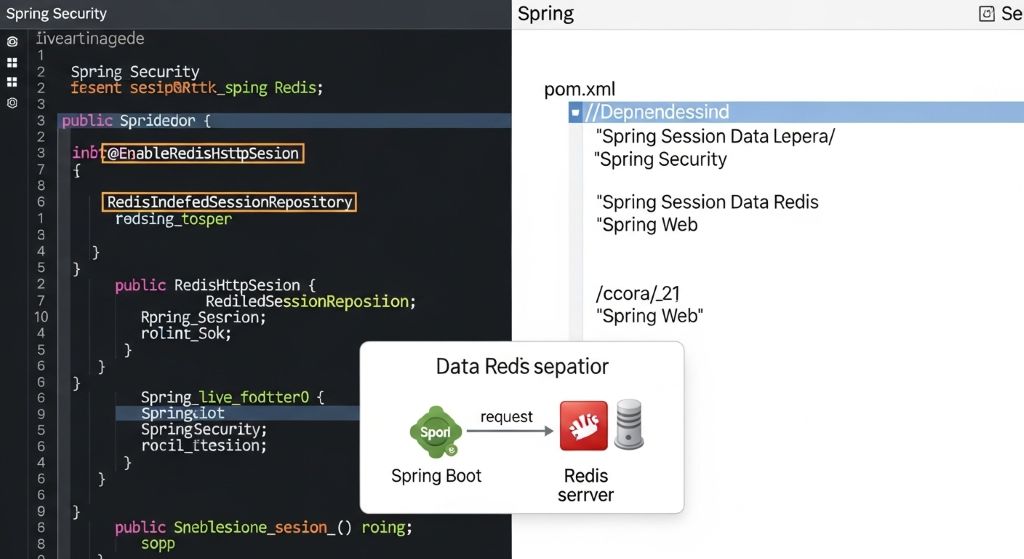Click the upper grid icon in the sidebar
The height and width of the screenshot is (559, 1024).
[x=12, y=62]
